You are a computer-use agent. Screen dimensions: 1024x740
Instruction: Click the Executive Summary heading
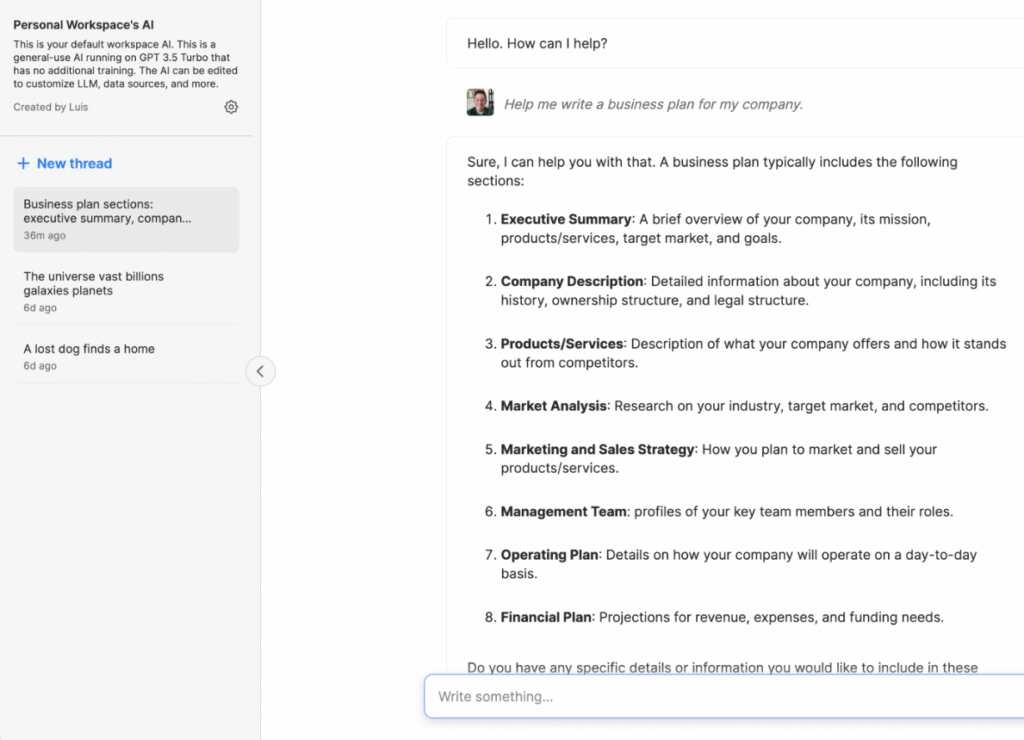tap(566, 219)
